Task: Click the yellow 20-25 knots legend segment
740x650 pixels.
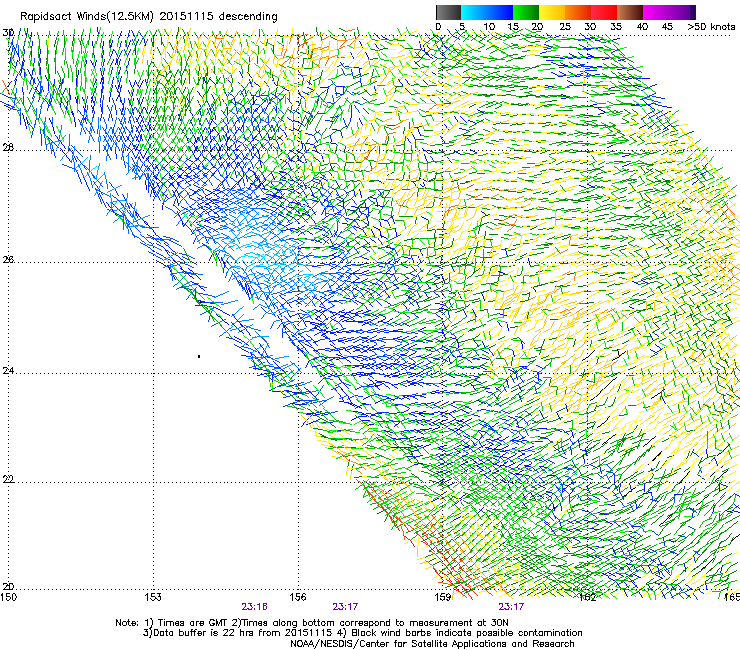Action: click(552, 12)
